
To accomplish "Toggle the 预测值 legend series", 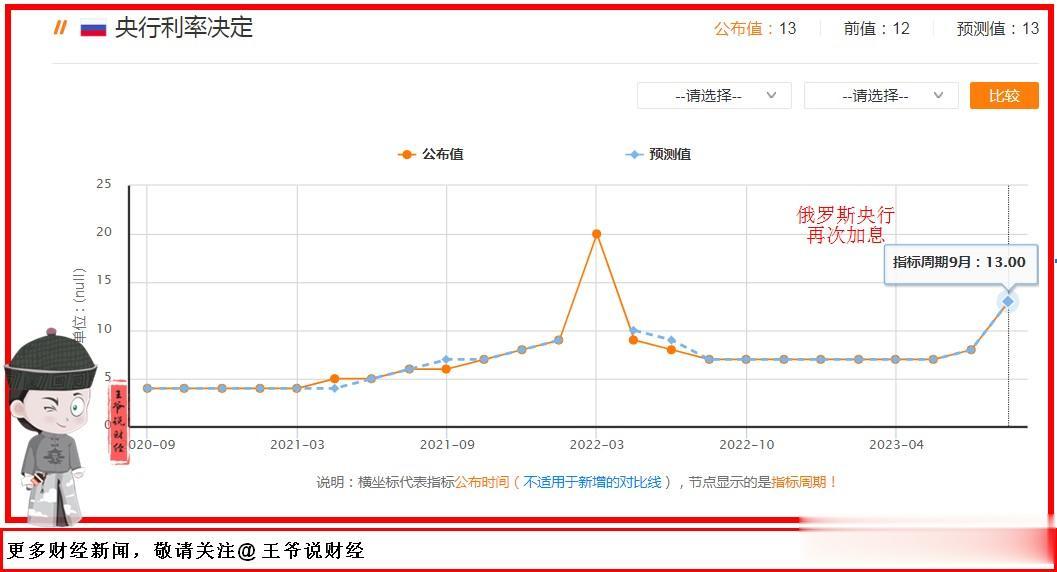I will click(658, 154).
